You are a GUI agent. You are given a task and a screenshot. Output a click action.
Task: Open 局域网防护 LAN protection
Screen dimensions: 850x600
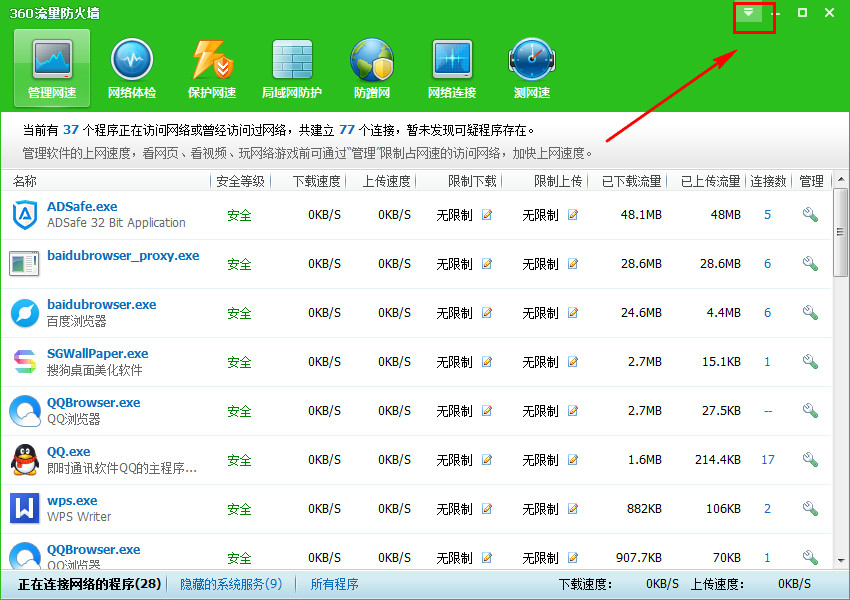click(x=292, y=68)
